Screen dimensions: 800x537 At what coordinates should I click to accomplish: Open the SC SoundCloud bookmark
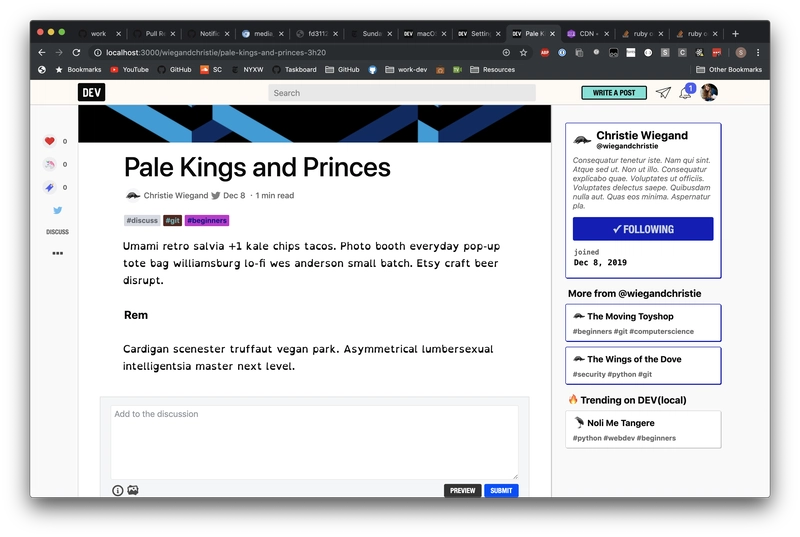(211, 69)
